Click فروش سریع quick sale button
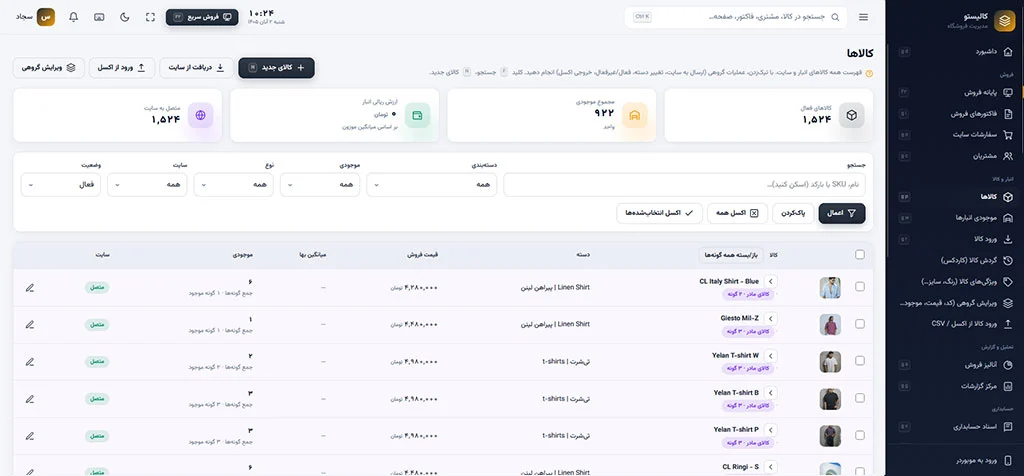Screen dimensions: 1024x476 (x=202, y=17)
